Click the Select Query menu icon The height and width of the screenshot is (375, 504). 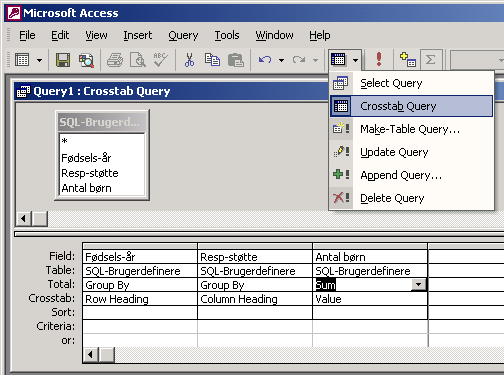[x=341, y=83]
